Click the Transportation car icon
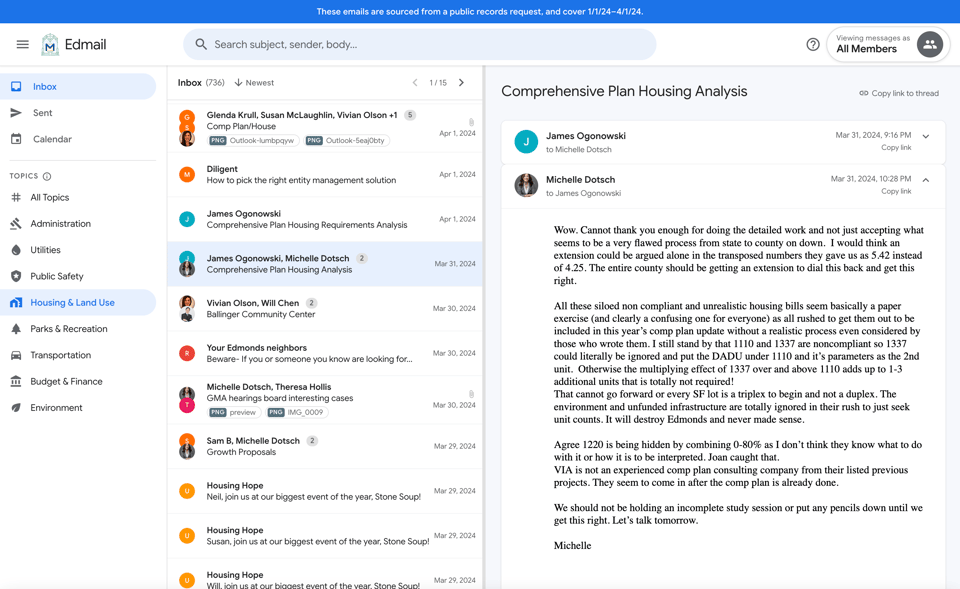Image resolution: width=960 pixels, height=589 pixels. (x=14, y=354)
